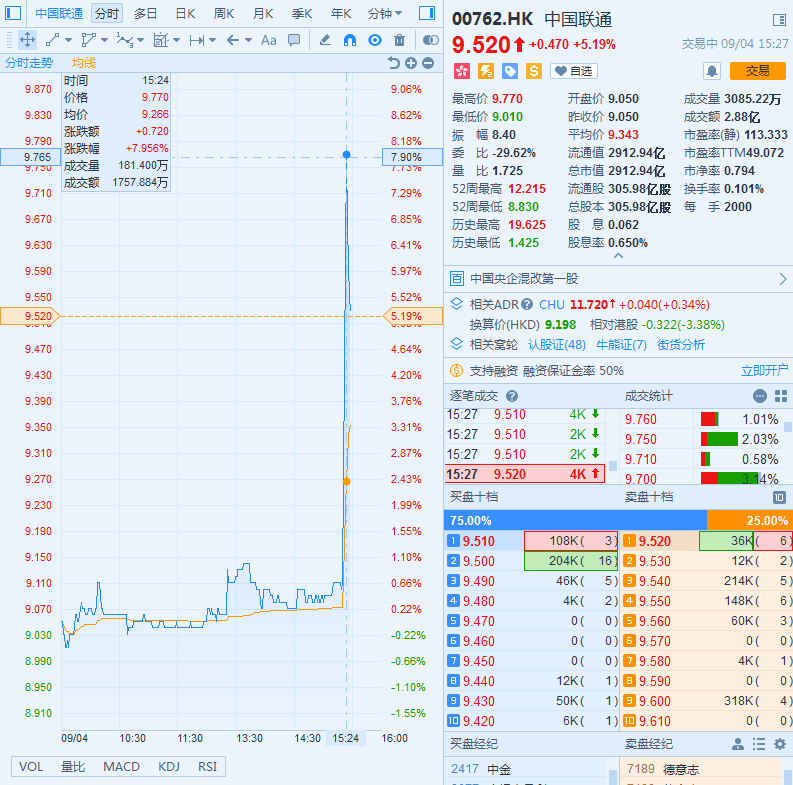The width and height of the screenshot is (793, 785).
Task: Select the wave pattern drawing tool
Action: [x=124, y=40]
